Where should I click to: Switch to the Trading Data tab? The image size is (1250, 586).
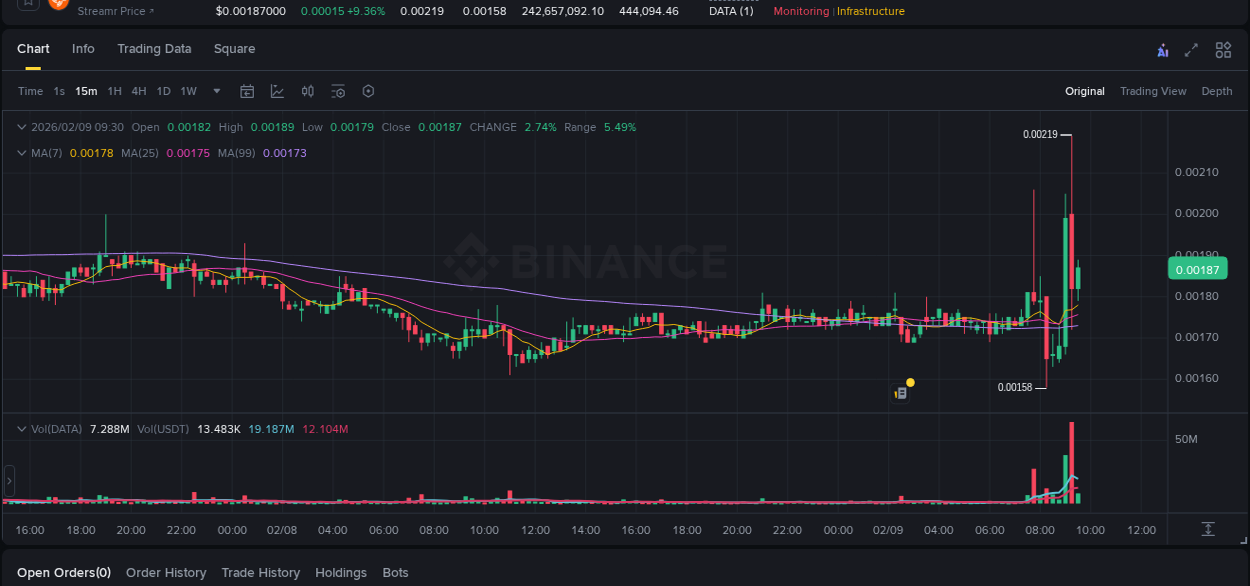(154, 48)
